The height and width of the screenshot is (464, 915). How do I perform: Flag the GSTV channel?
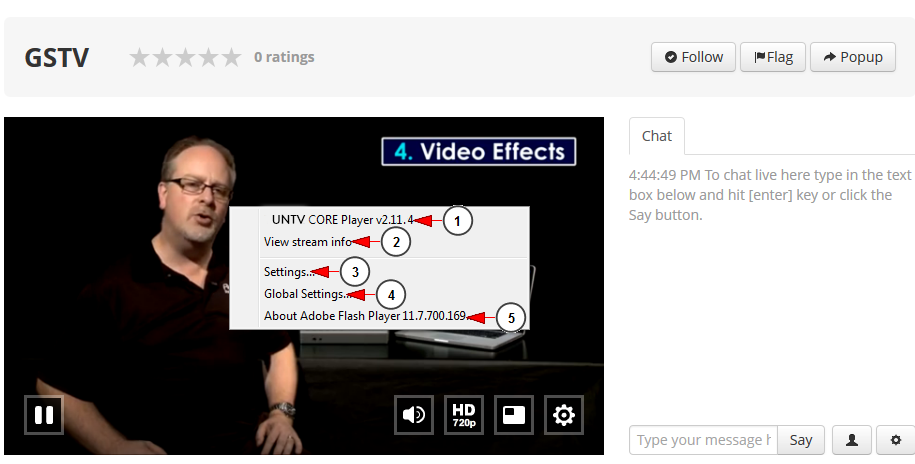773,57
